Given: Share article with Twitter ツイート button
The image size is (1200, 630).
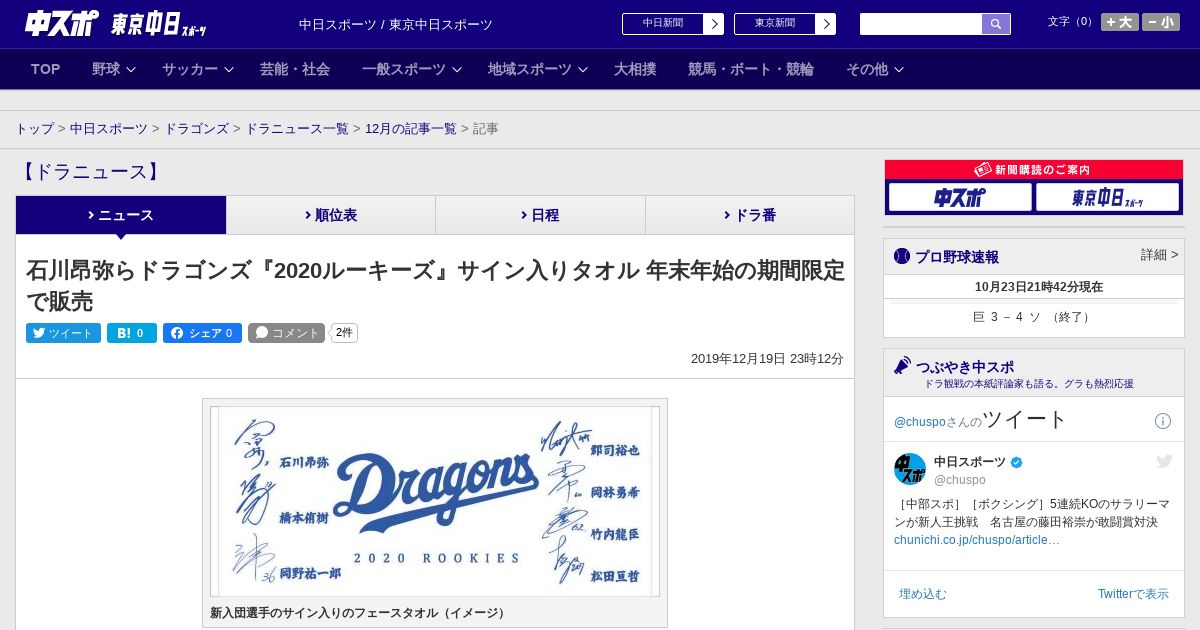Looking at the screenshot, I should click(x=63, y=333).
